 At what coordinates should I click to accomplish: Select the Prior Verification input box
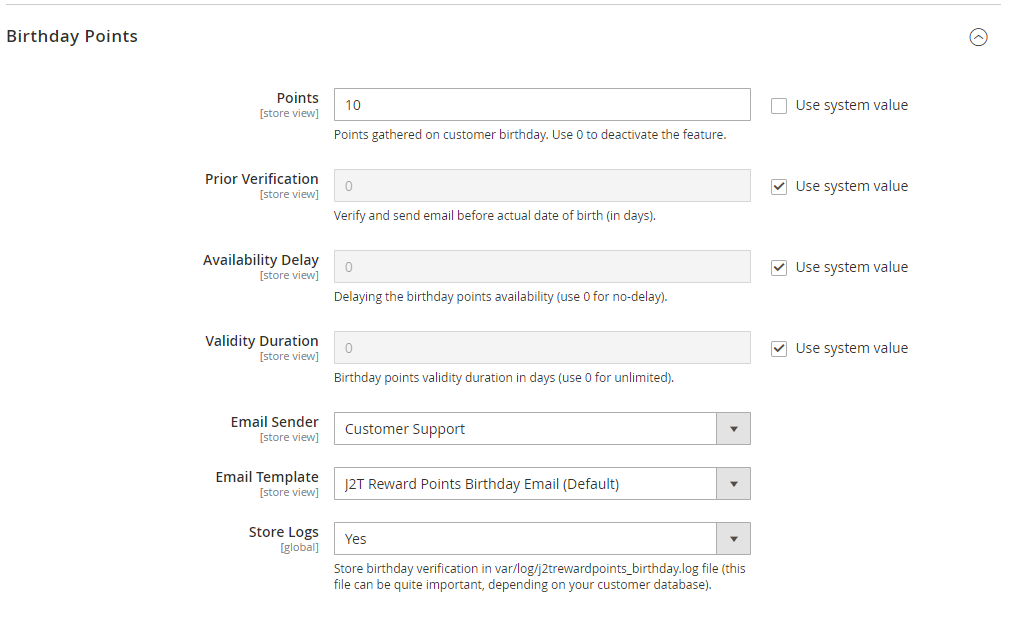540,185
